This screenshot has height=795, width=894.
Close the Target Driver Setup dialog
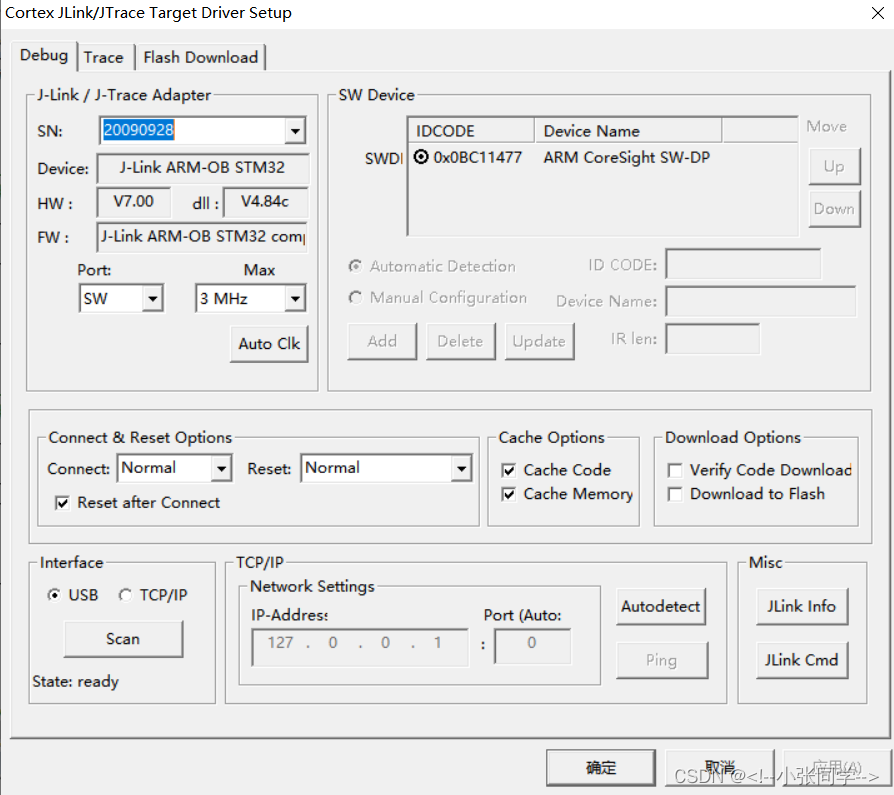pos(877,13)
